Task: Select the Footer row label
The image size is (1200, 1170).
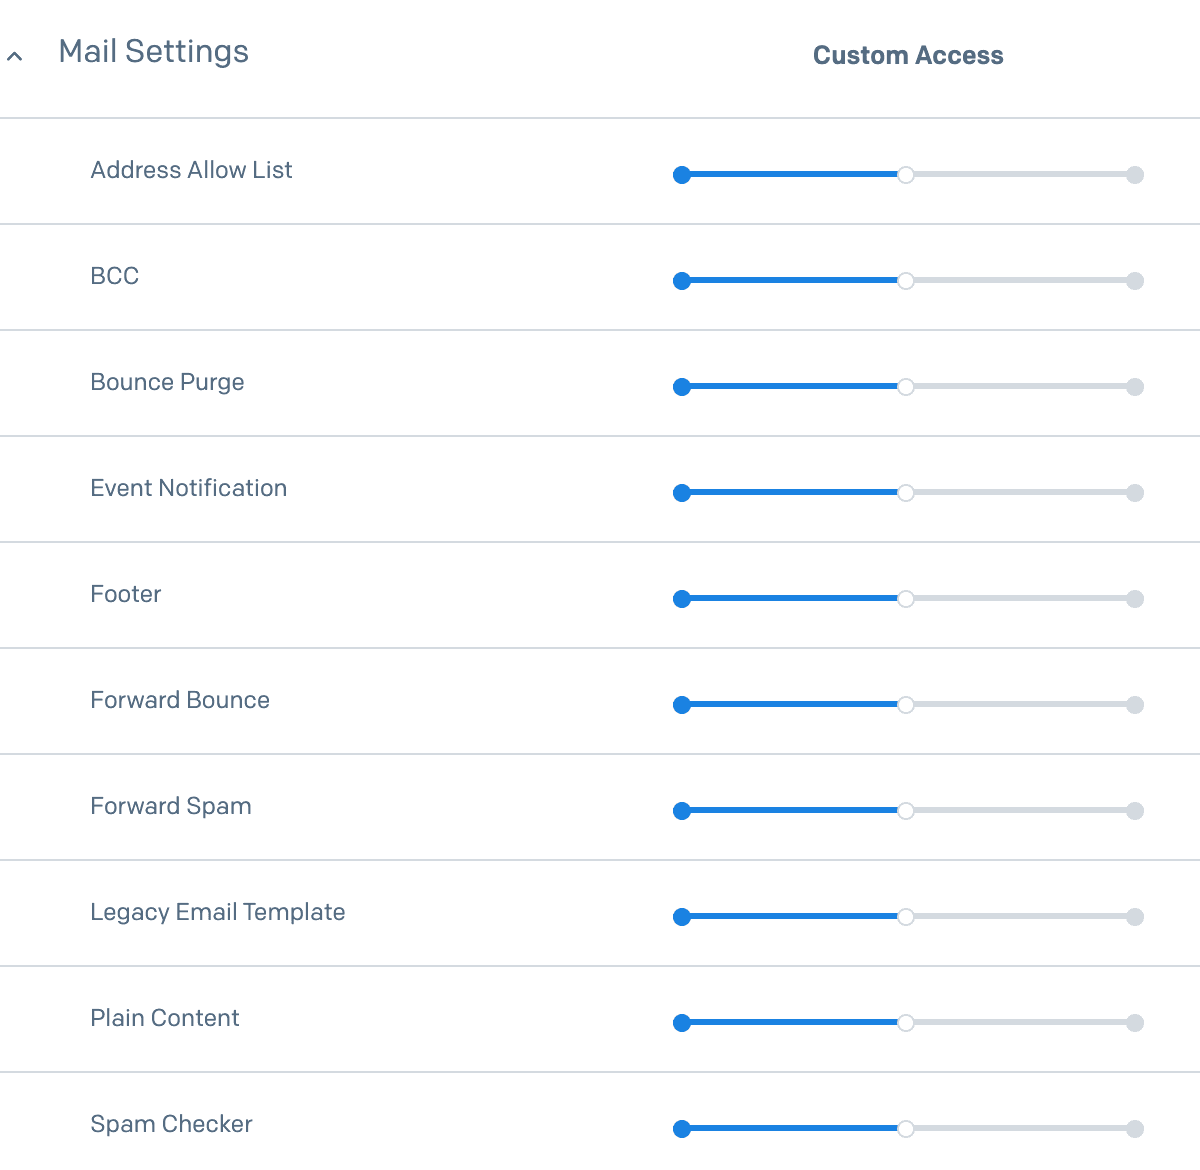Action: click(x=125, y=594)
